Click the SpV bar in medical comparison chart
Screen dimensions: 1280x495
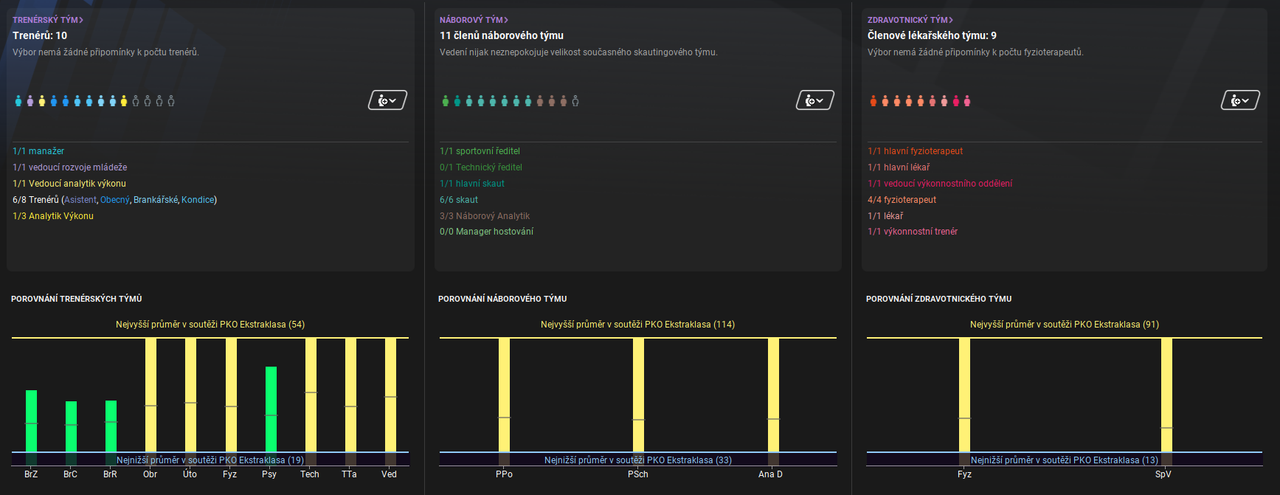(1166, 401)
